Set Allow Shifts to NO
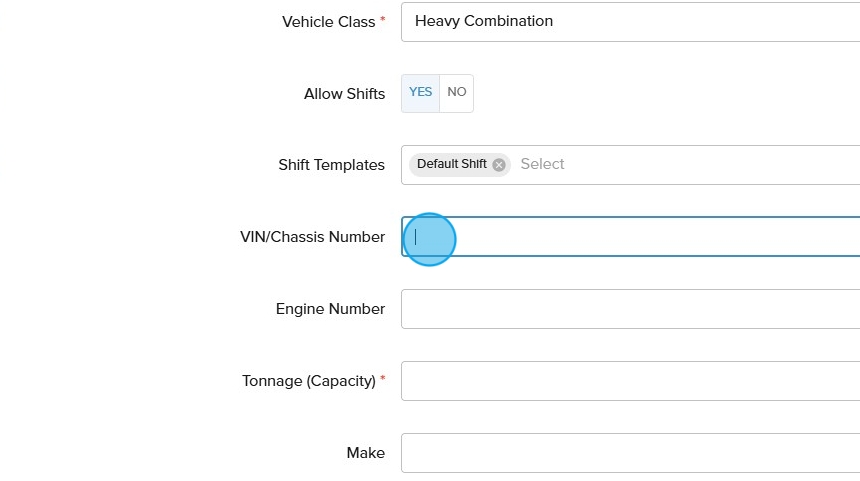This screenshot has height=481, width=860. pos(457,93)
